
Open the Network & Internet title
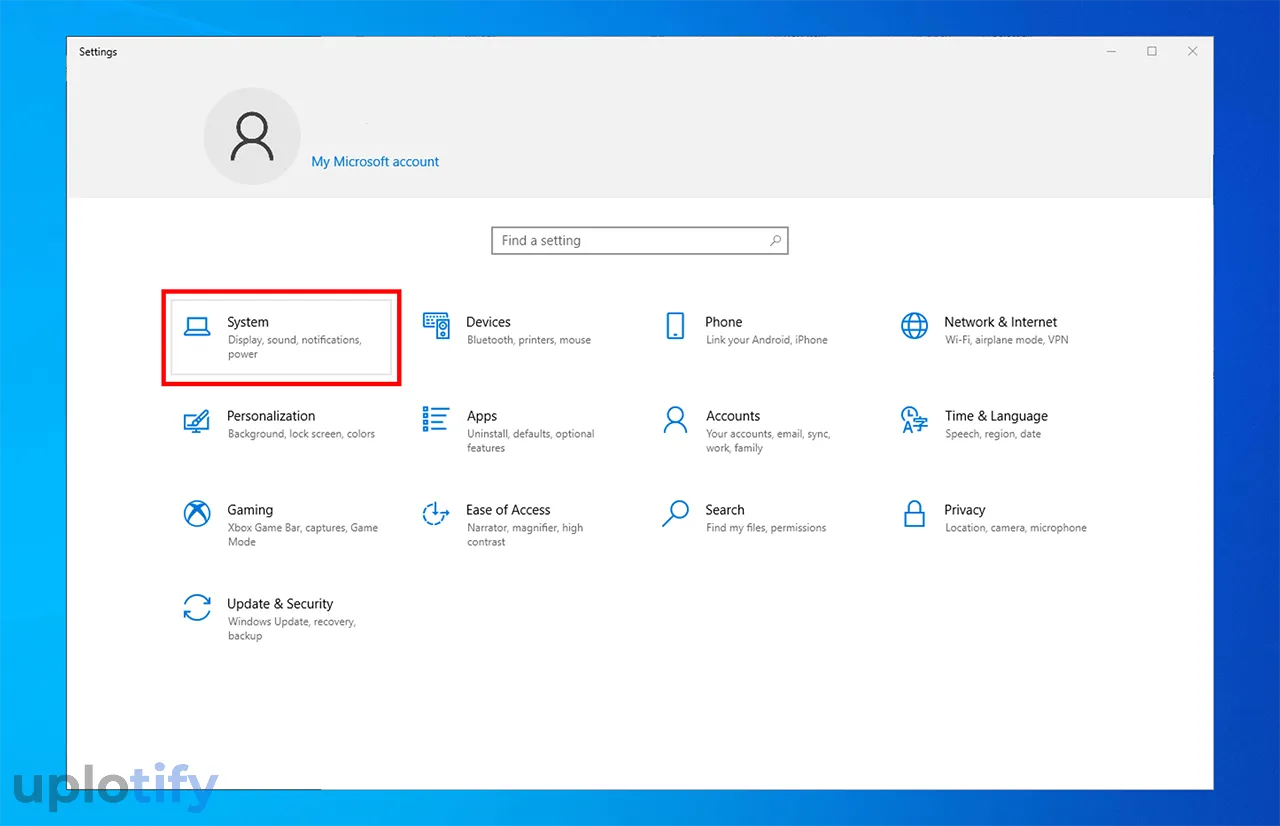1001,322
